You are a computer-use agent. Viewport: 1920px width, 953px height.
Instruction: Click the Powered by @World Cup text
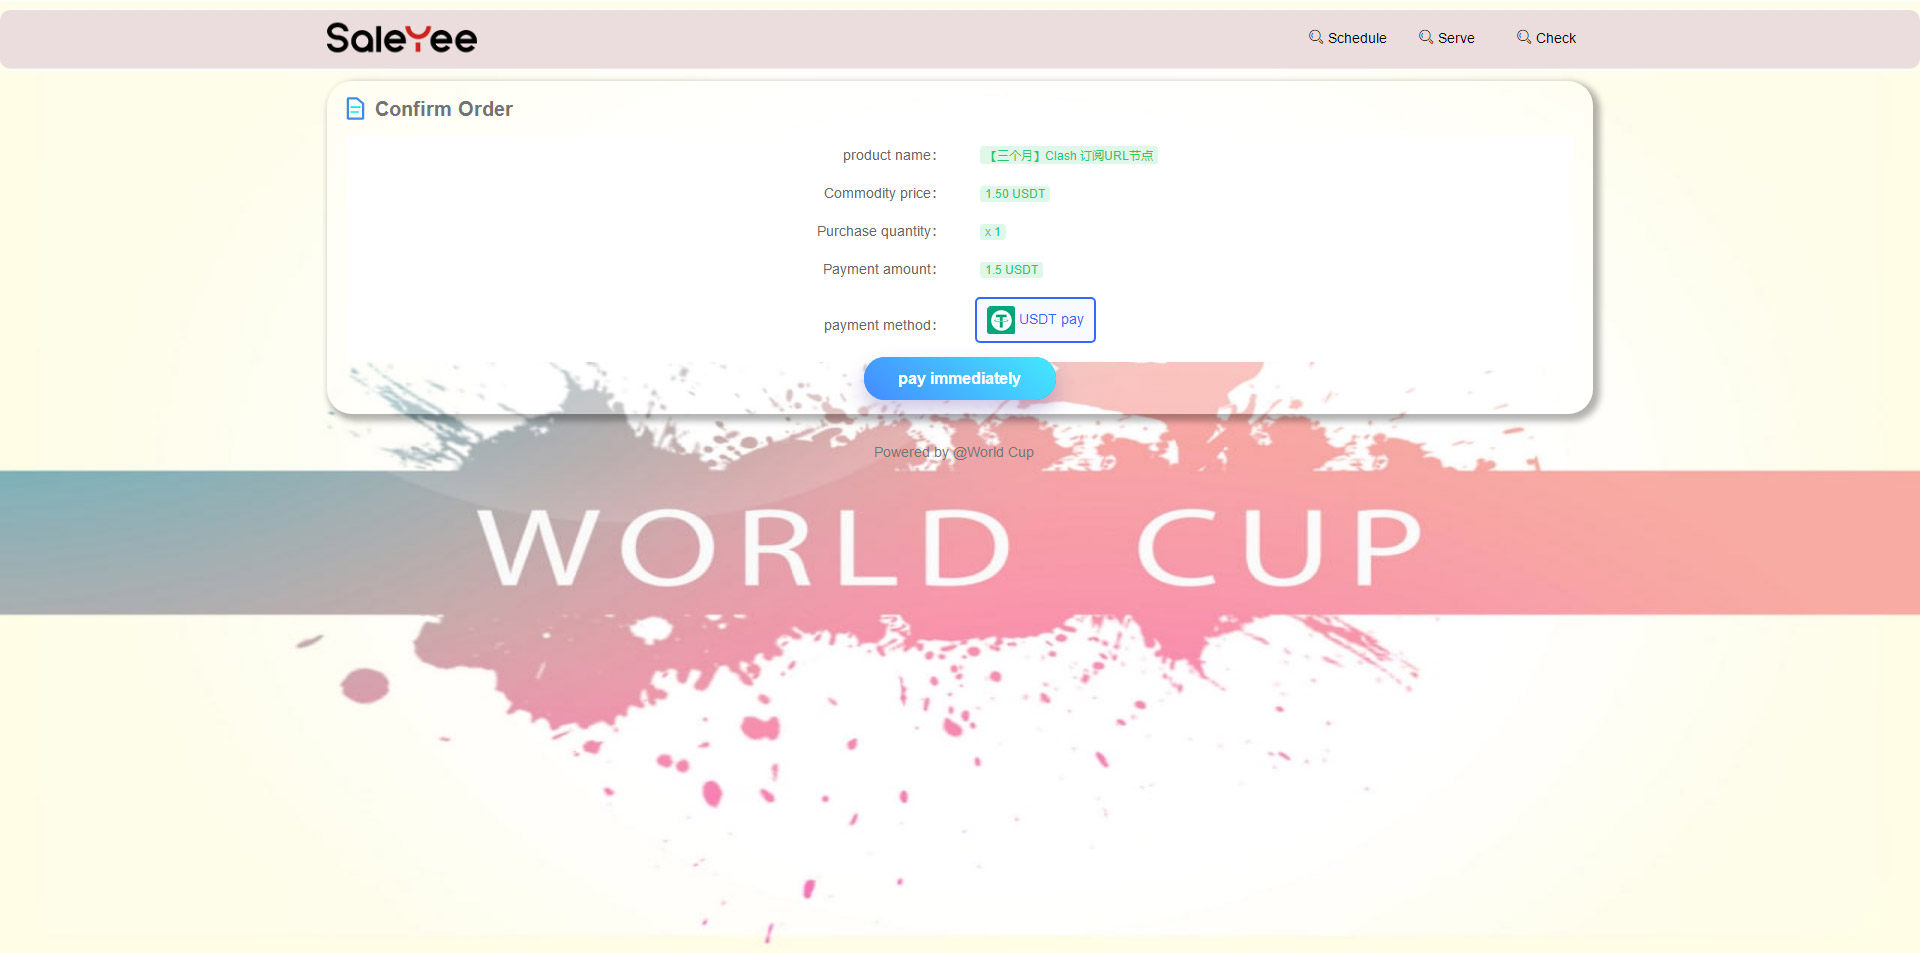(954, 452)
